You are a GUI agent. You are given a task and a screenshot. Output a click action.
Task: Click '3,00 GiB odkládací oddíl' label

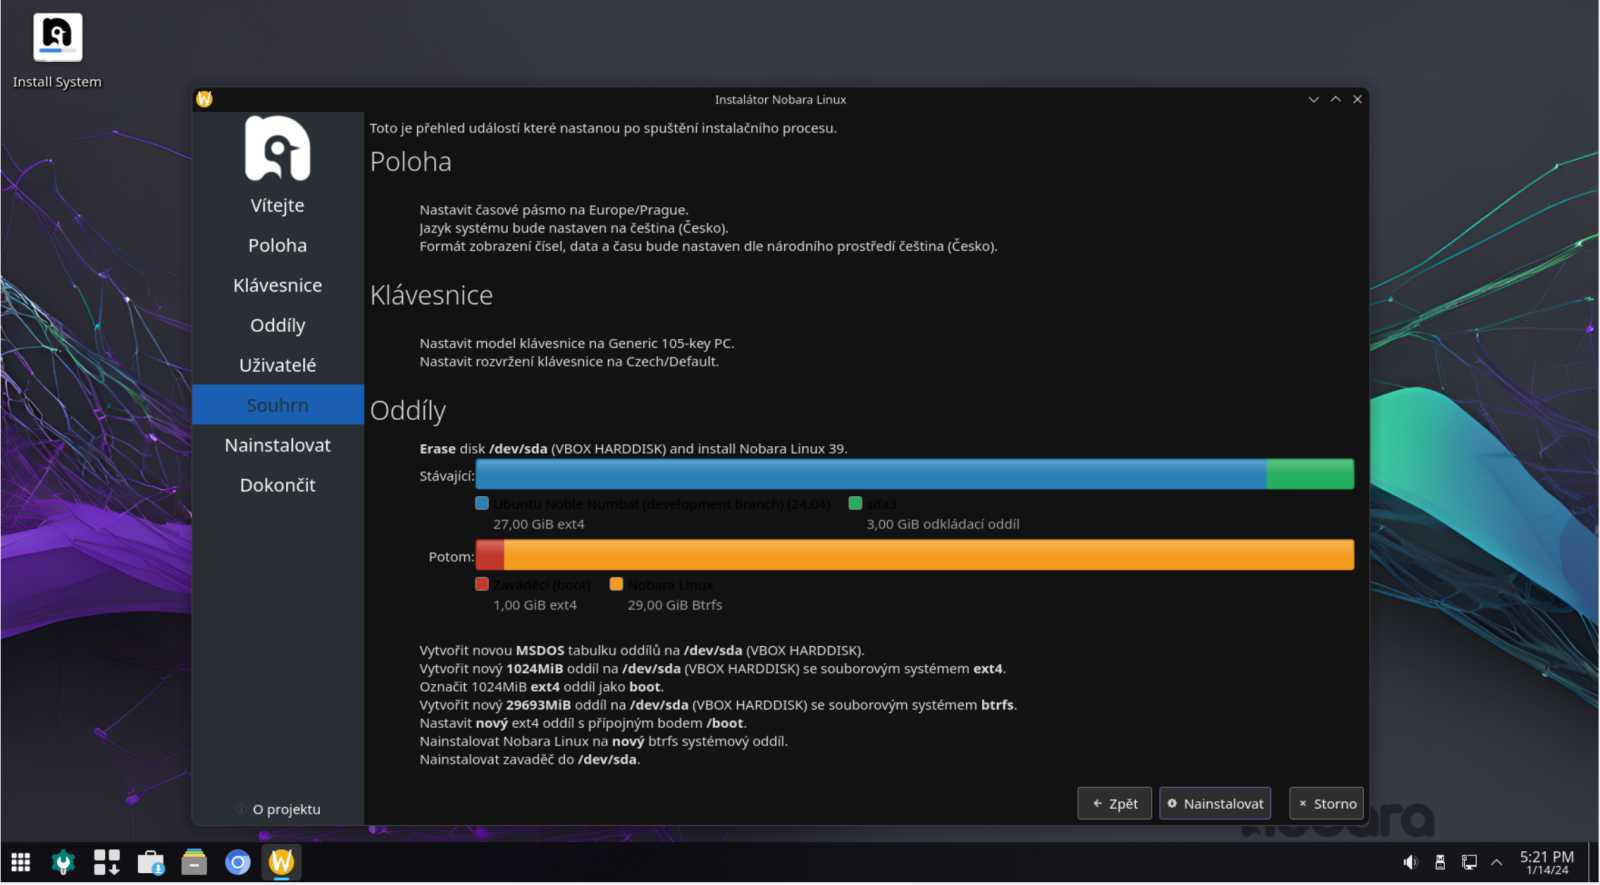click(943, 524)
